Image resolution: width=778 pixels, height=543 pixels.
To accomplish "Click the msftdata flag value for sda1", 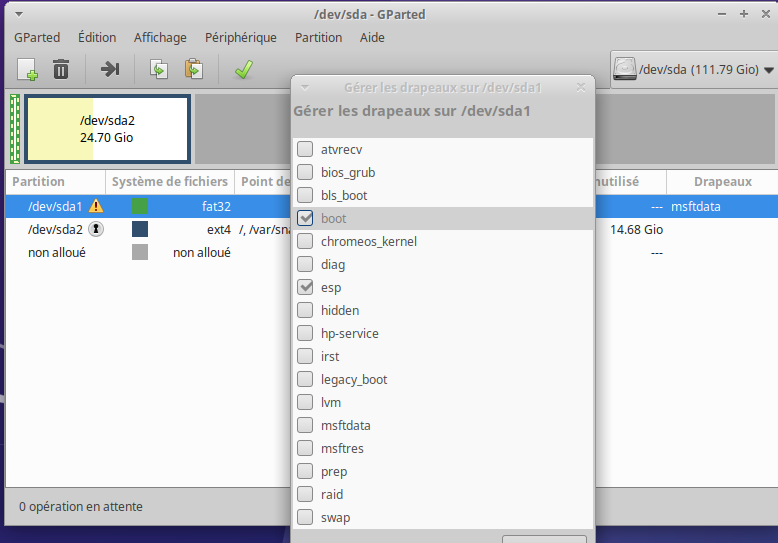I will pyautogui.click(x=696, y=206).
